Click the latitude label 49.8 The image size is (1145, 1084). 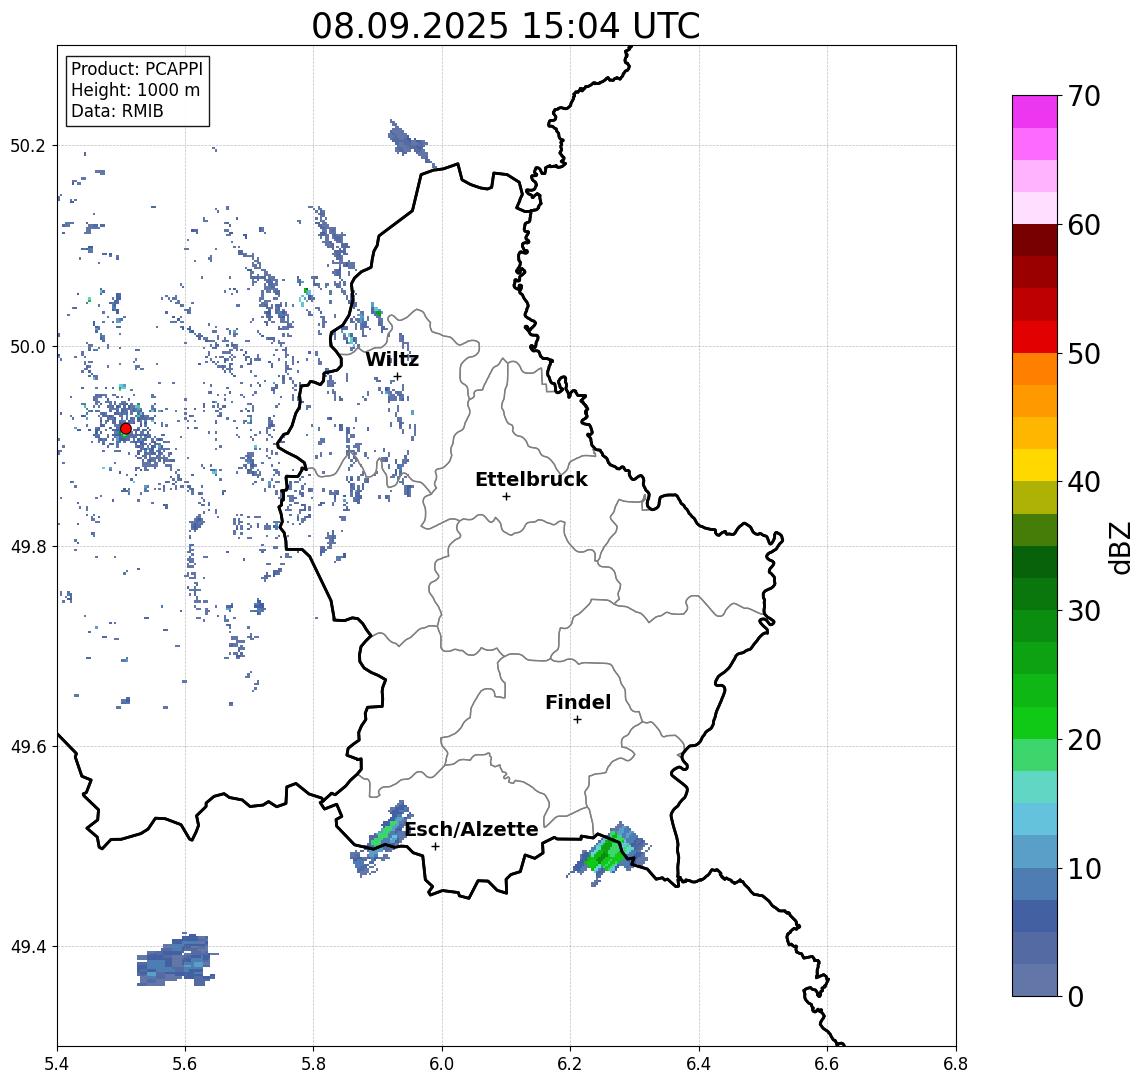[x=27, y=546]
